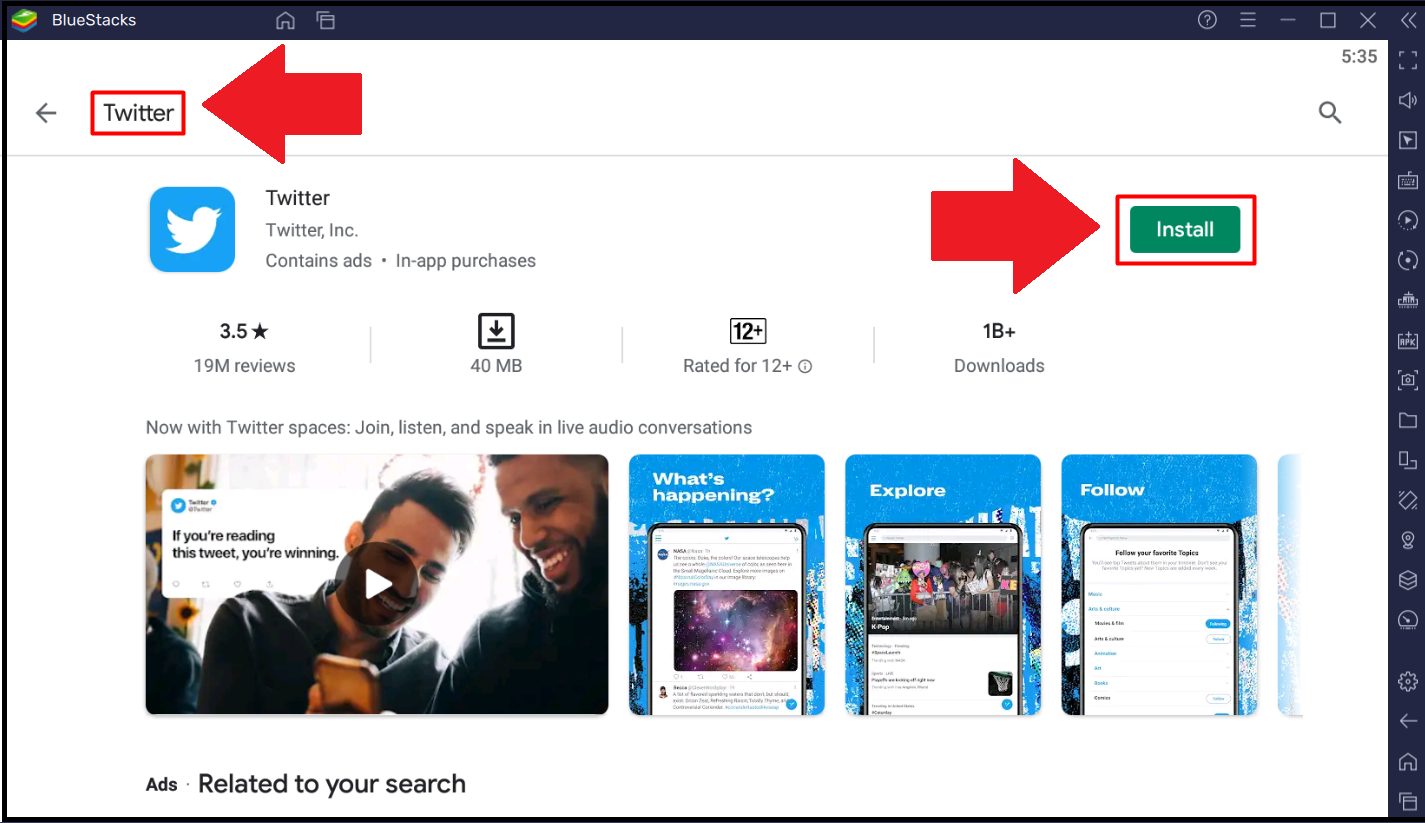Open the memory trim RAM icon
Screen dimensions: 1425x823
click(1408, 300)
